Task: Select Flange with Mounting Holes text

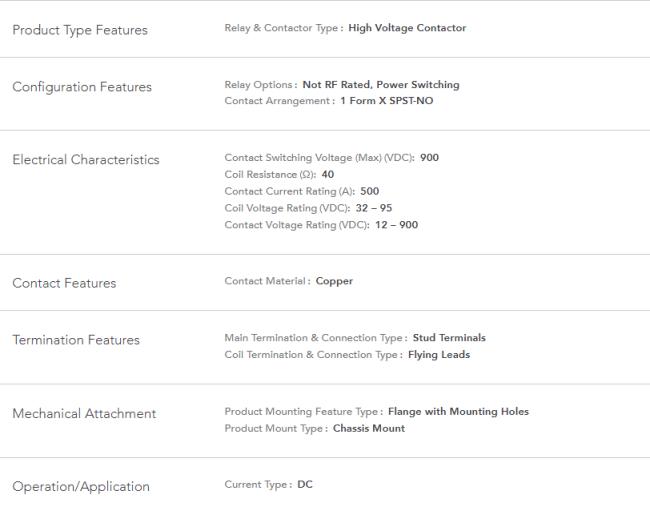Action: (458, 412)
